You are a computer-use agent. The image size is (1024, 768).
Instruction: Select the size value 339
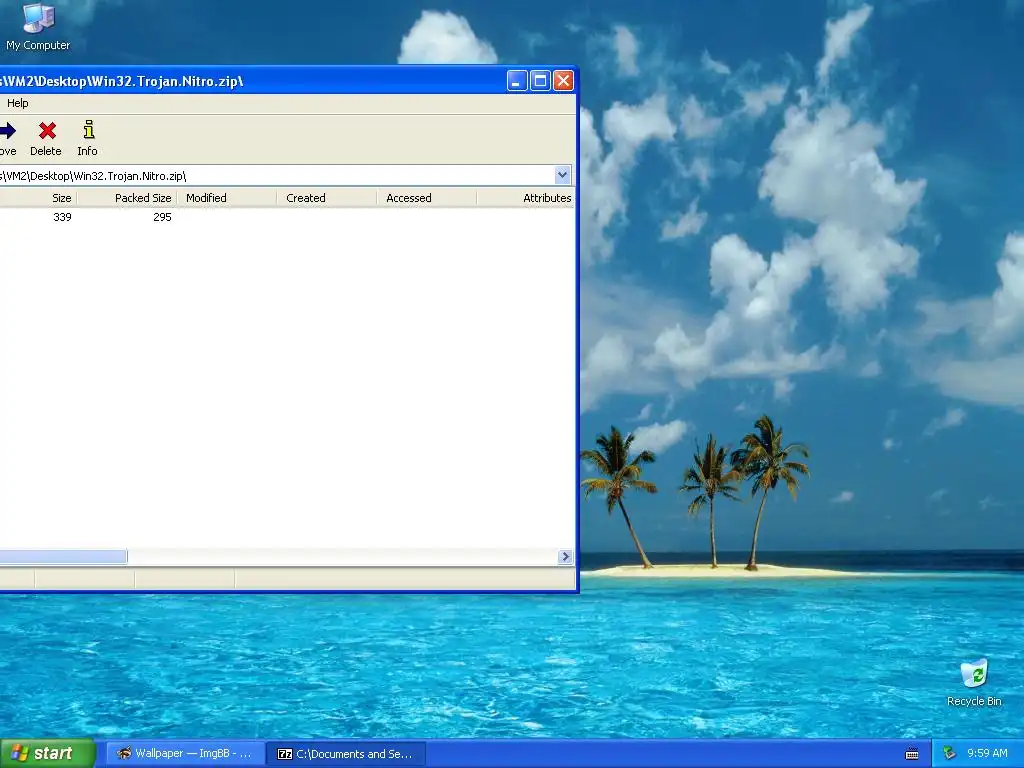point(62,217)
